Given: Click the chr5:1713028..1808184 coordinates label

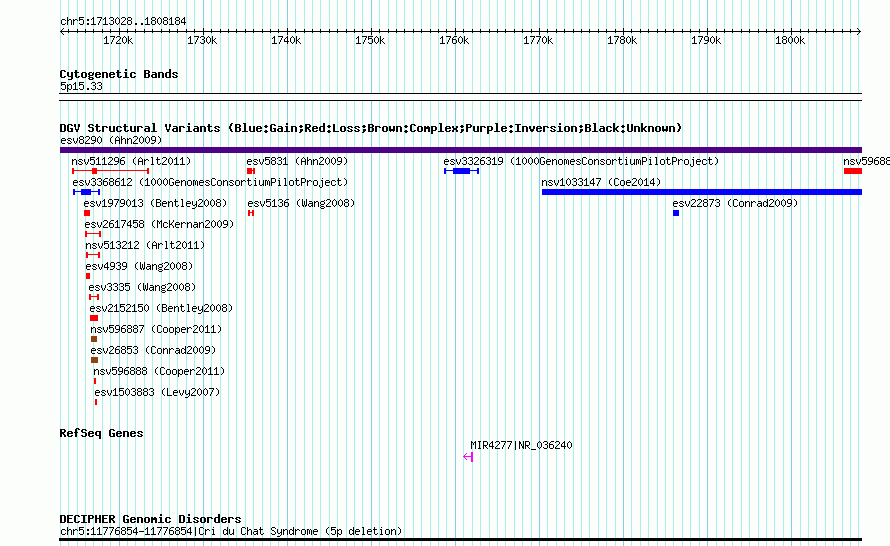Looking at the screenshot, I should pos(123,22).
